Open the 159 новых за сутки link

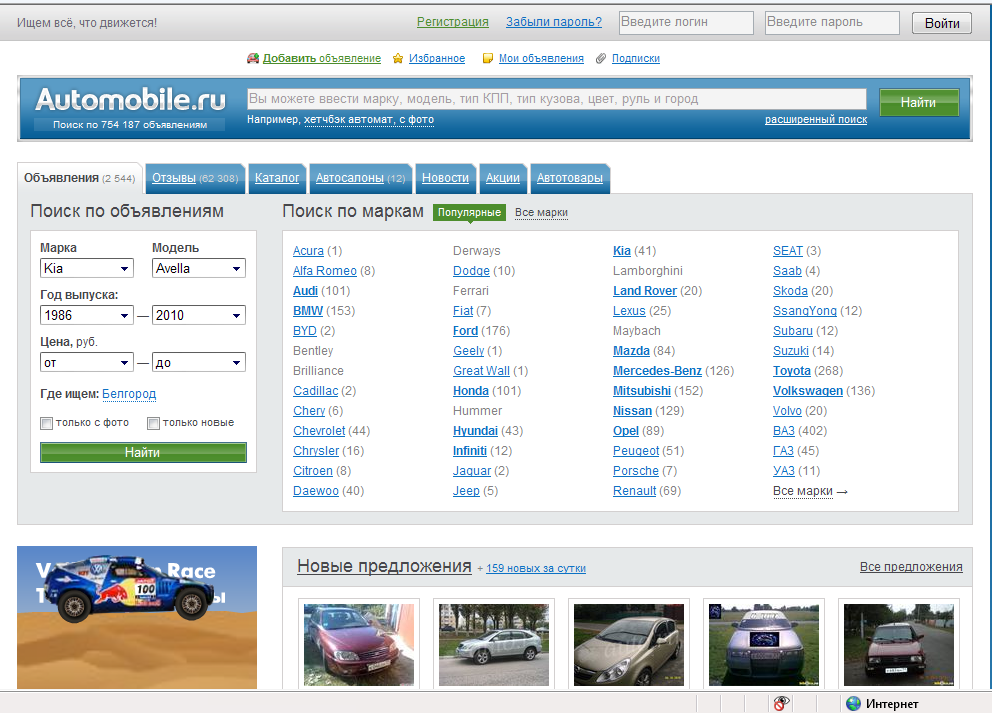tap(535, 568)
